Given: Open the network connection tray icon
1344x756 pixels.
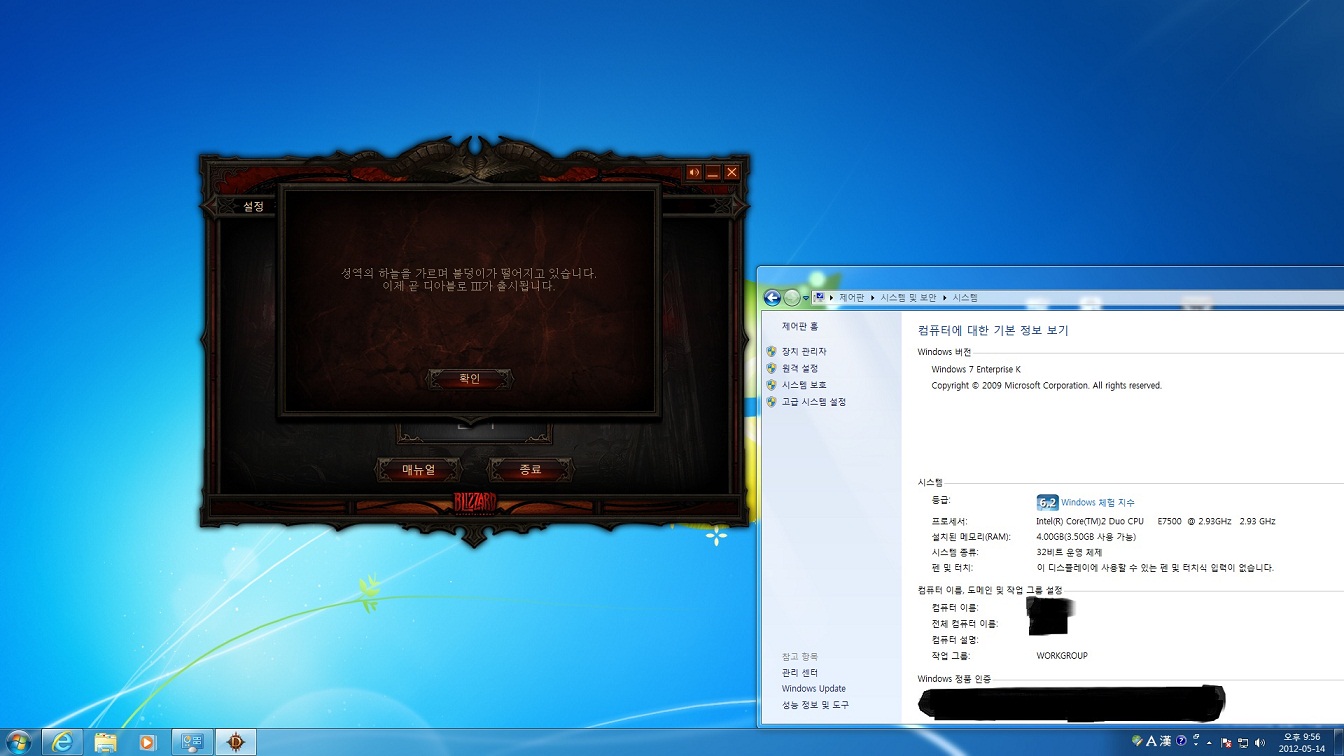Looking at the screenshot, I should point(1243,743).
